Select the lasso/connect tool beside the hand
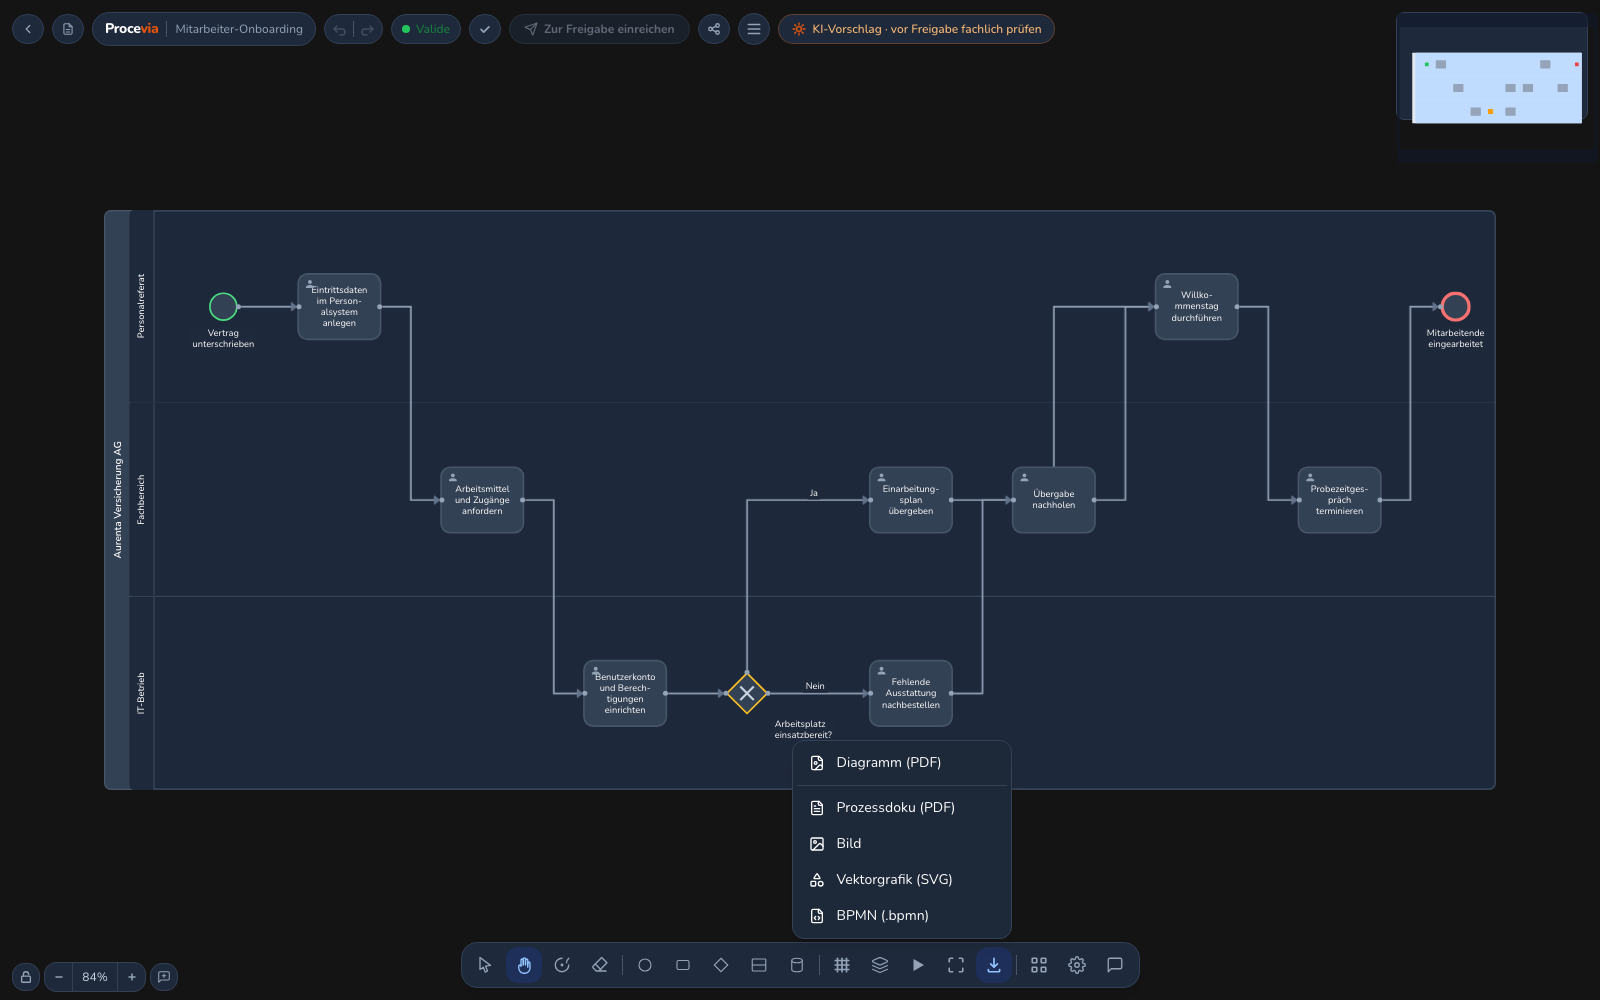This screenshot has width=1600, height=1000. 562,965
